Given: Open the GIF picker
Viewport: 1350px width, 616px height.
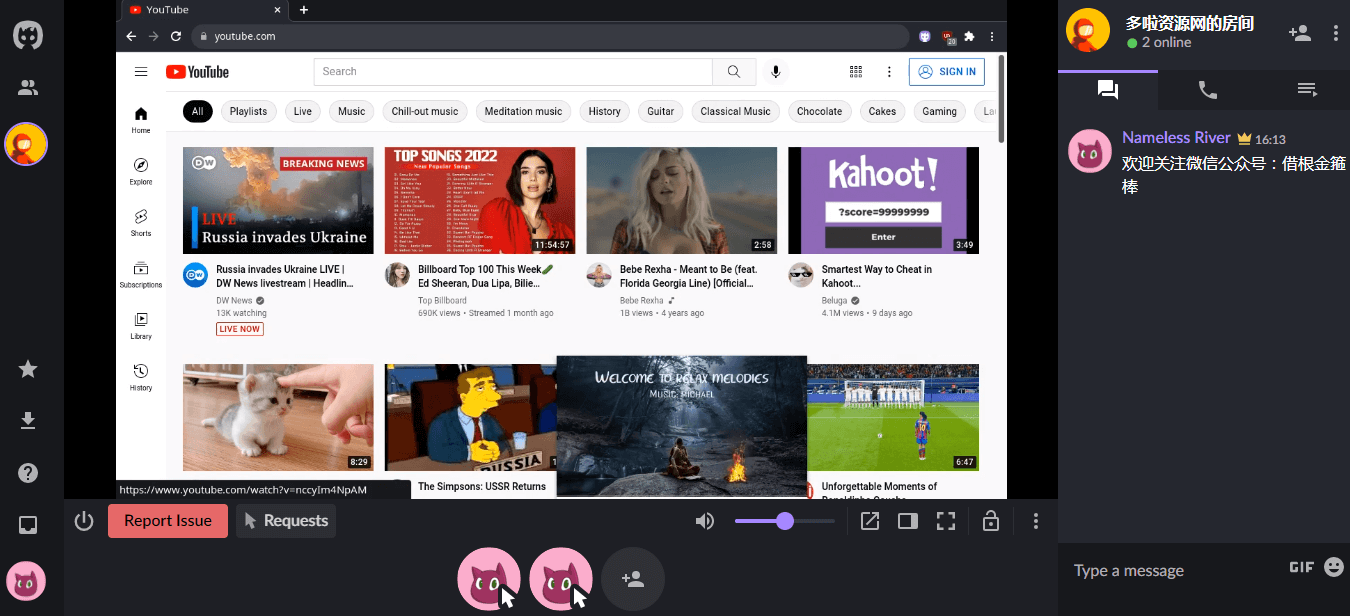Looking at the screenshot, I should point(1301,567).
